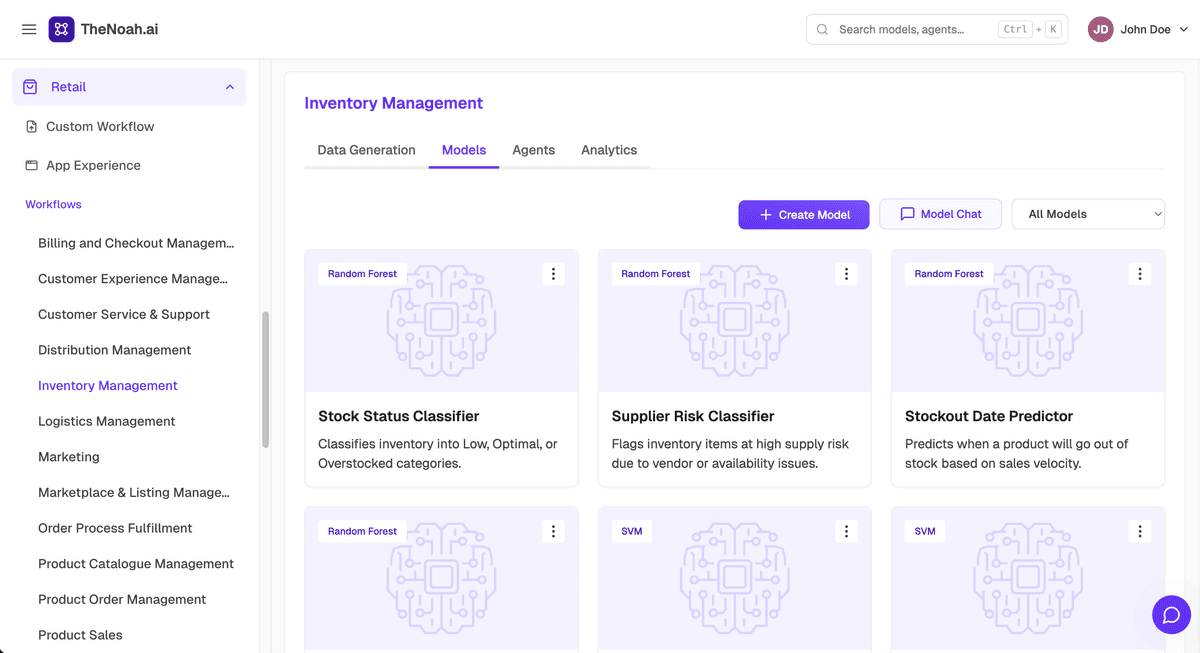This screenshot has height=653, width=1200.
Task: Click the Workflows section label
Action: pos(54,204)
